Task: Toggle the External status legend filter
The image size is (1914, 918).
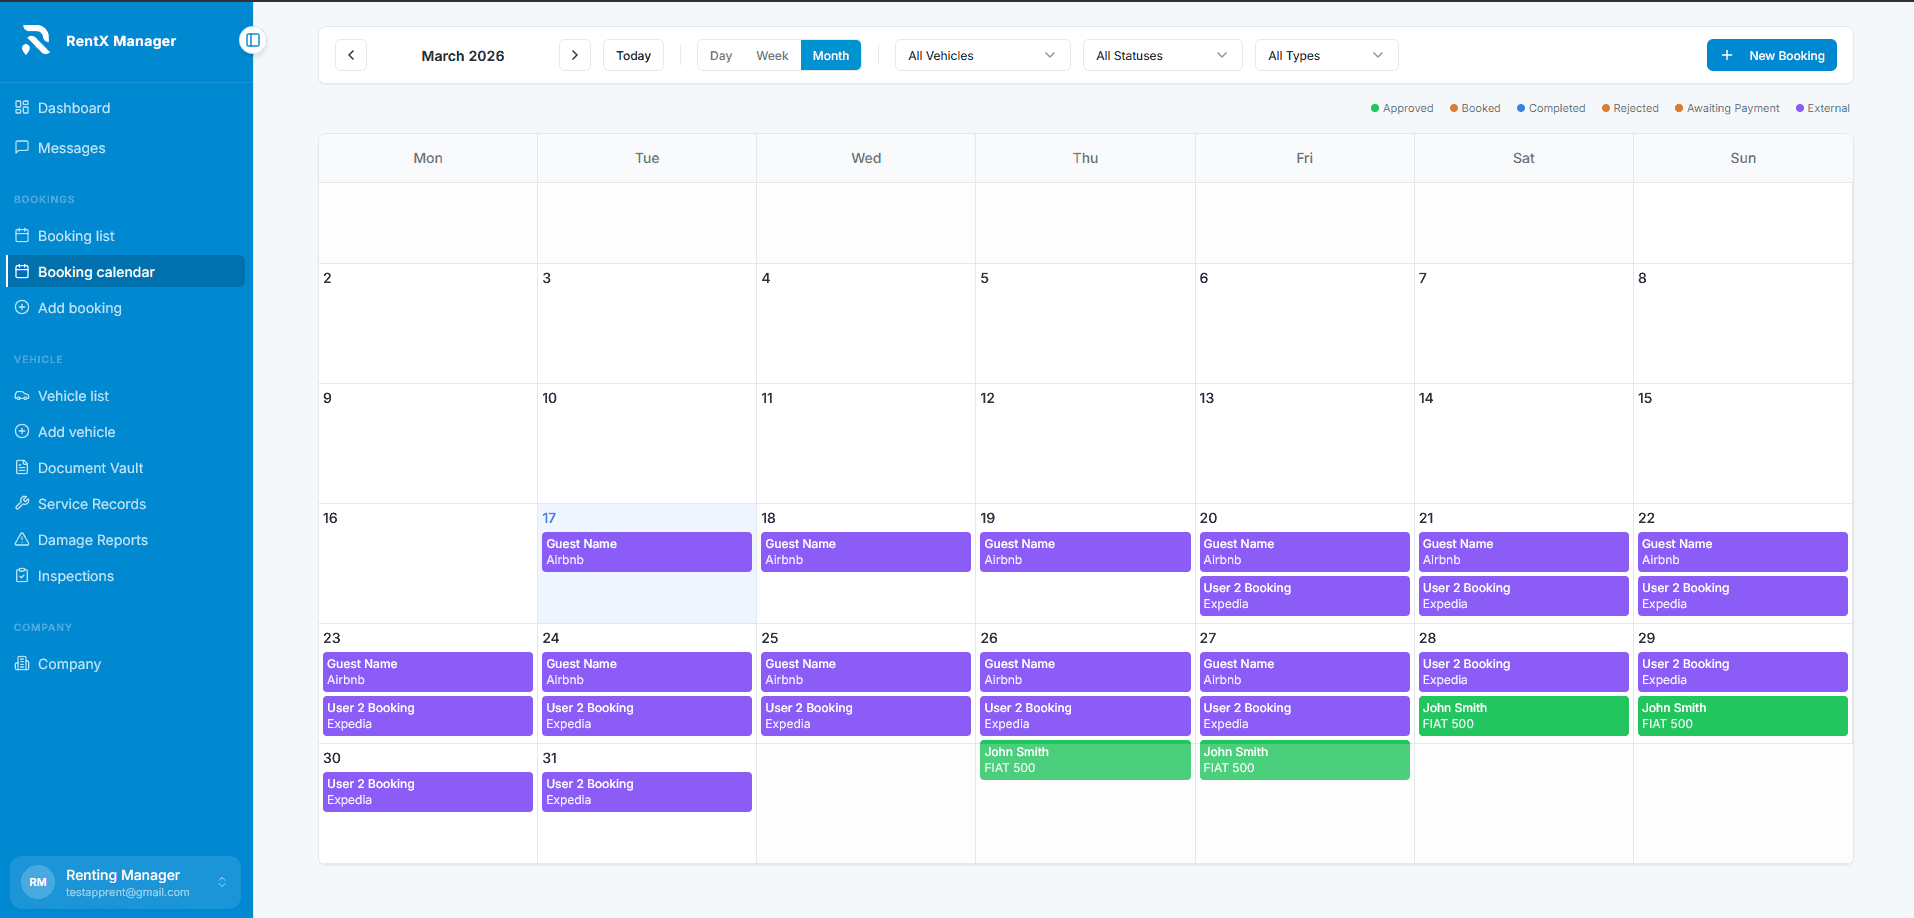Action: pos(1822,107)
